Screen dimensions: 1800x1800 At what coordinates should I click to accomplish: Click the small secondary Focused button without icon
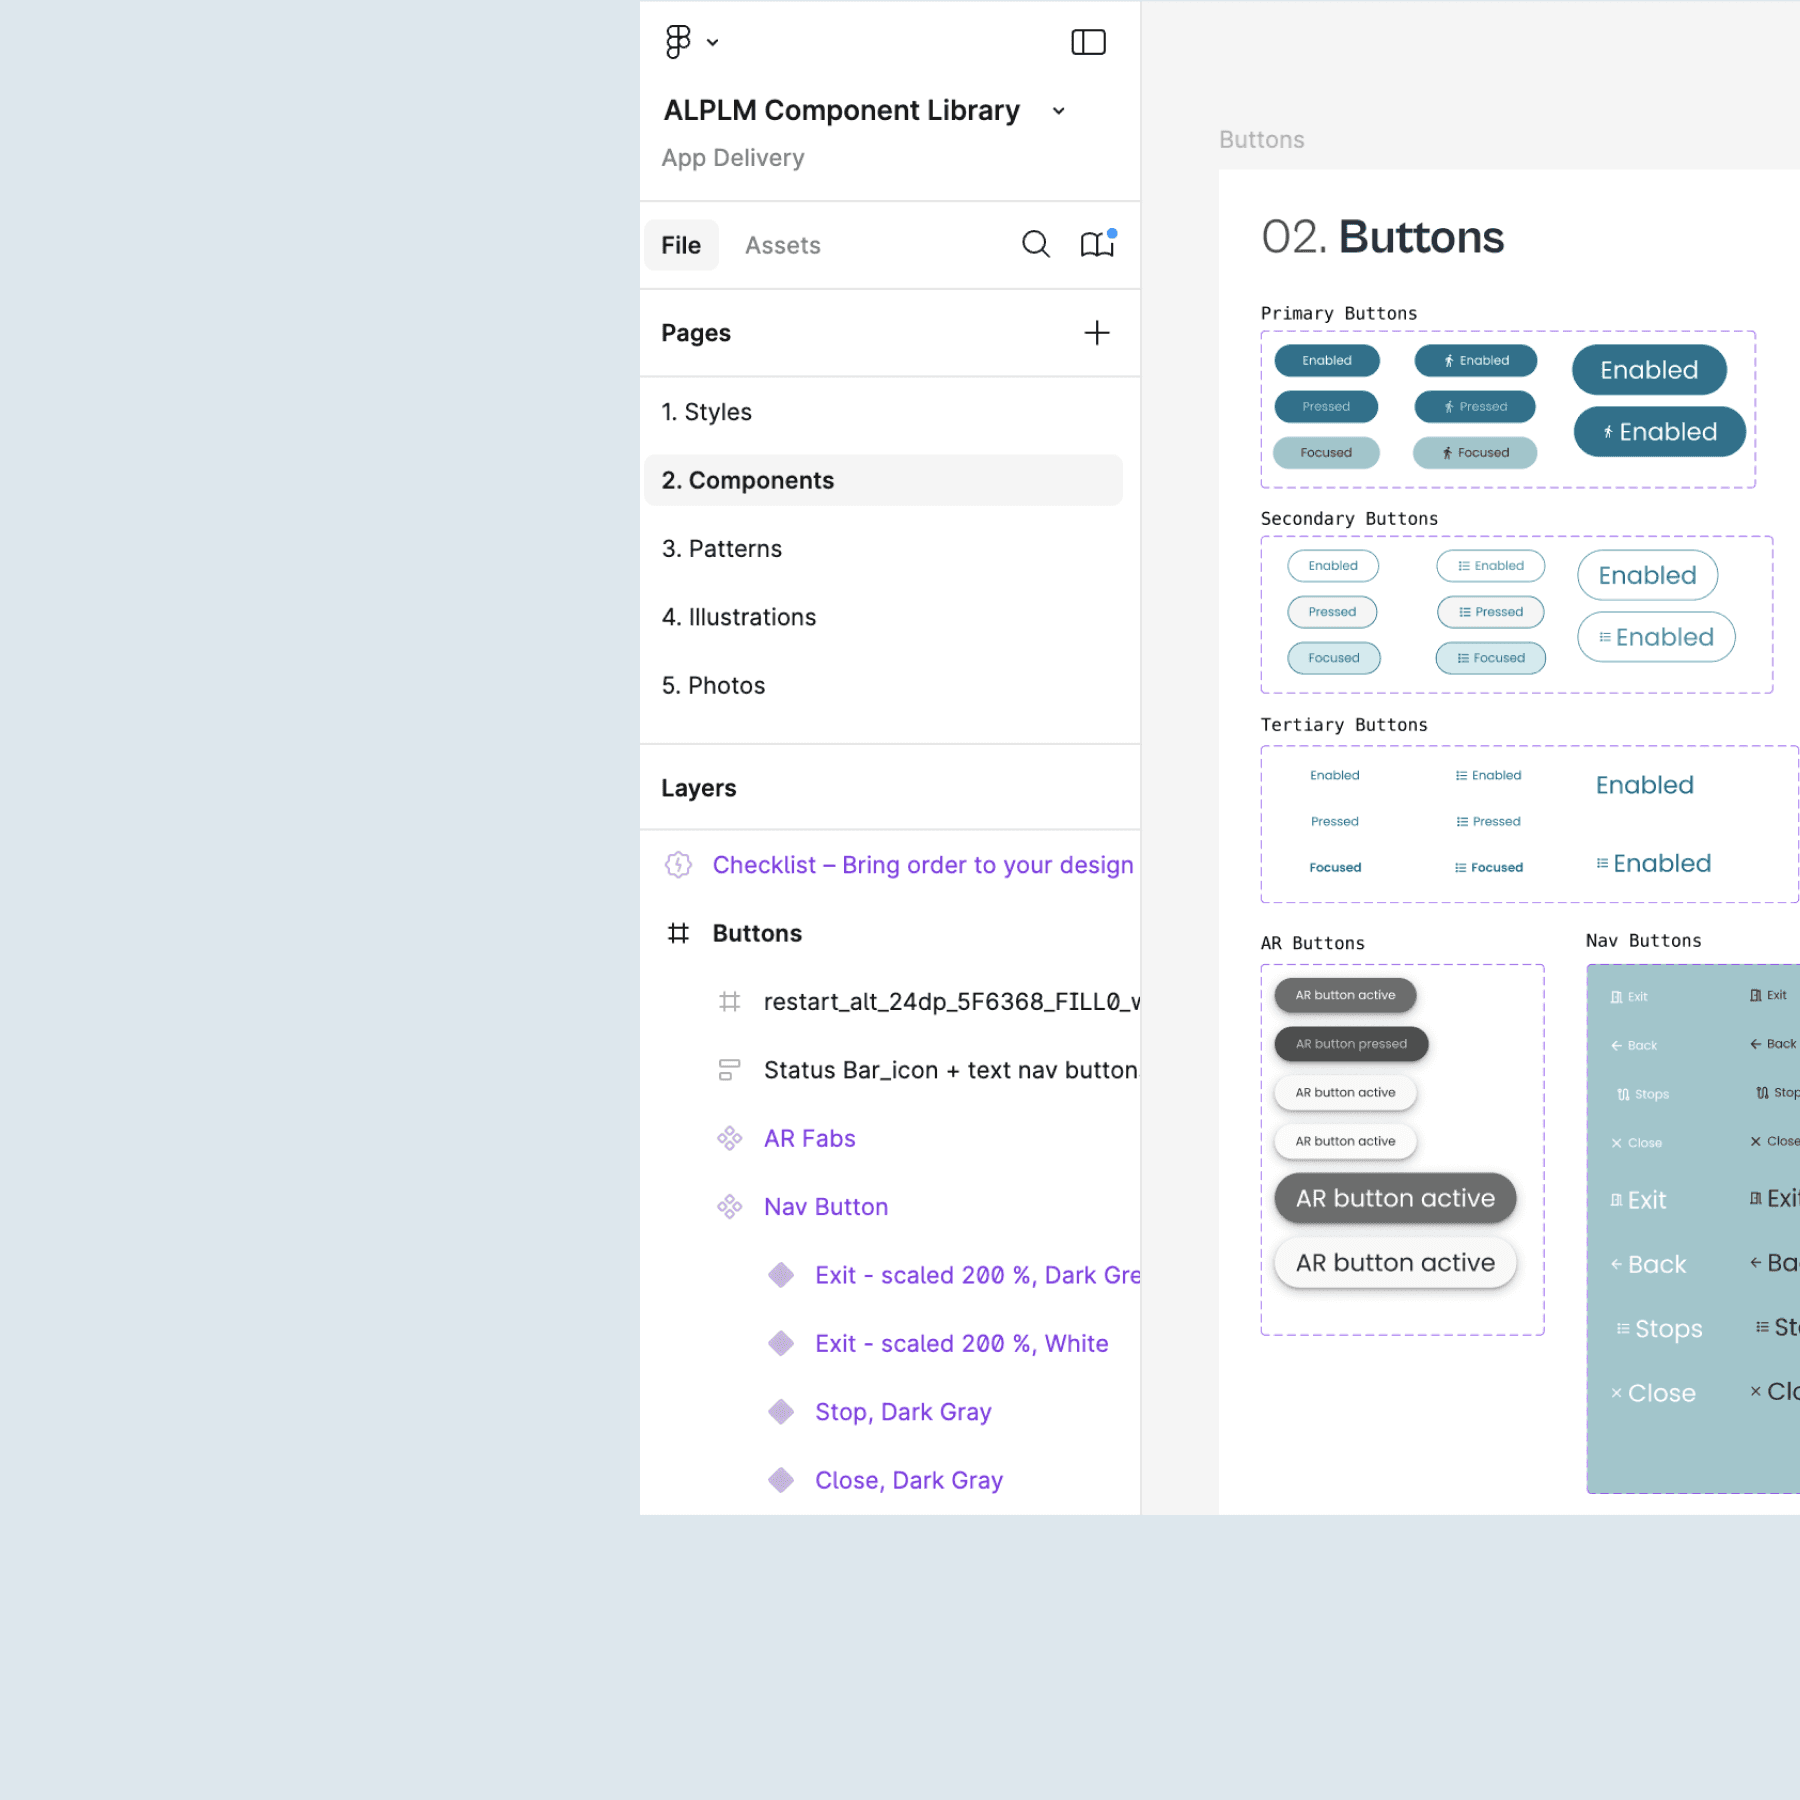[x=1334, y=658]
